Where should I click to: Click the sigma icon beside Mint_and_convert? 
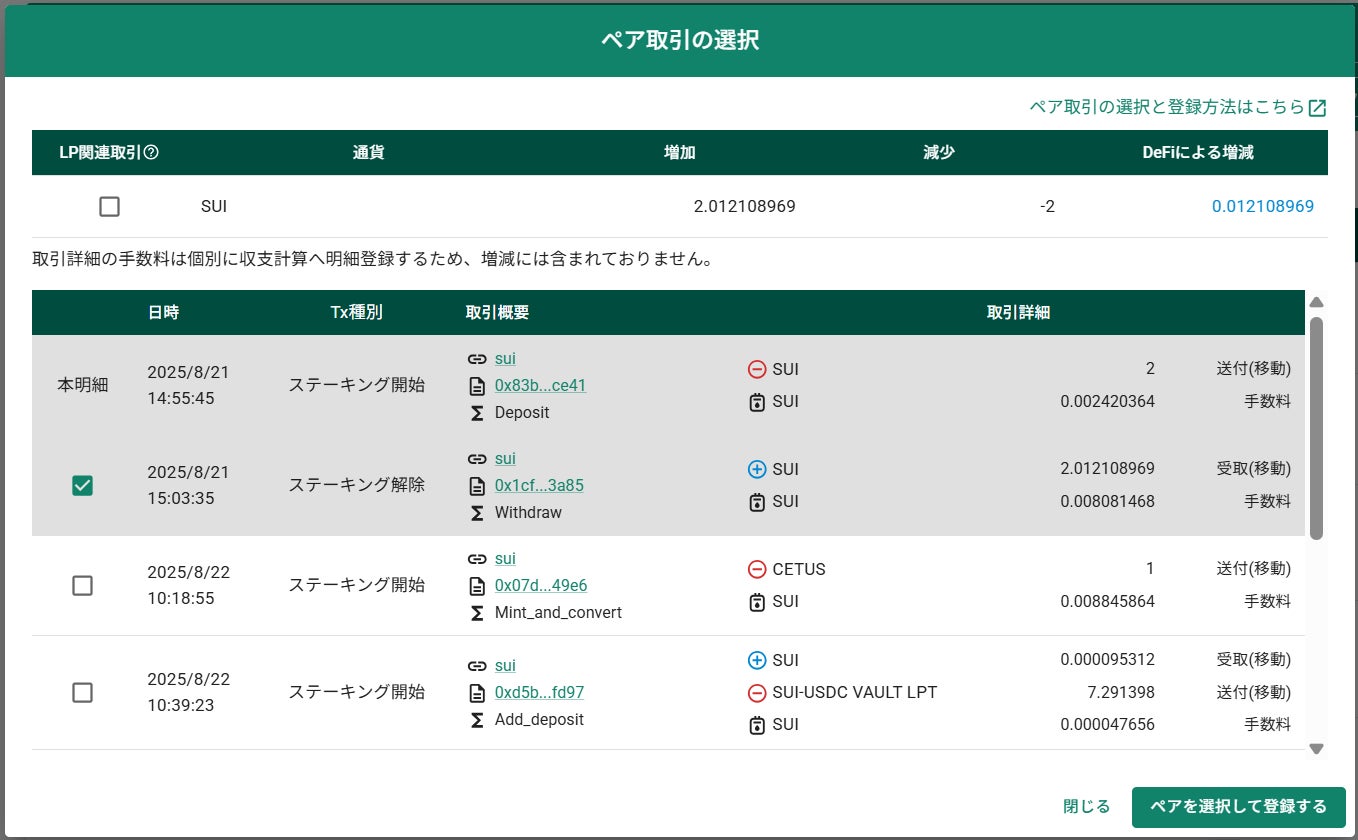(477, 612)
